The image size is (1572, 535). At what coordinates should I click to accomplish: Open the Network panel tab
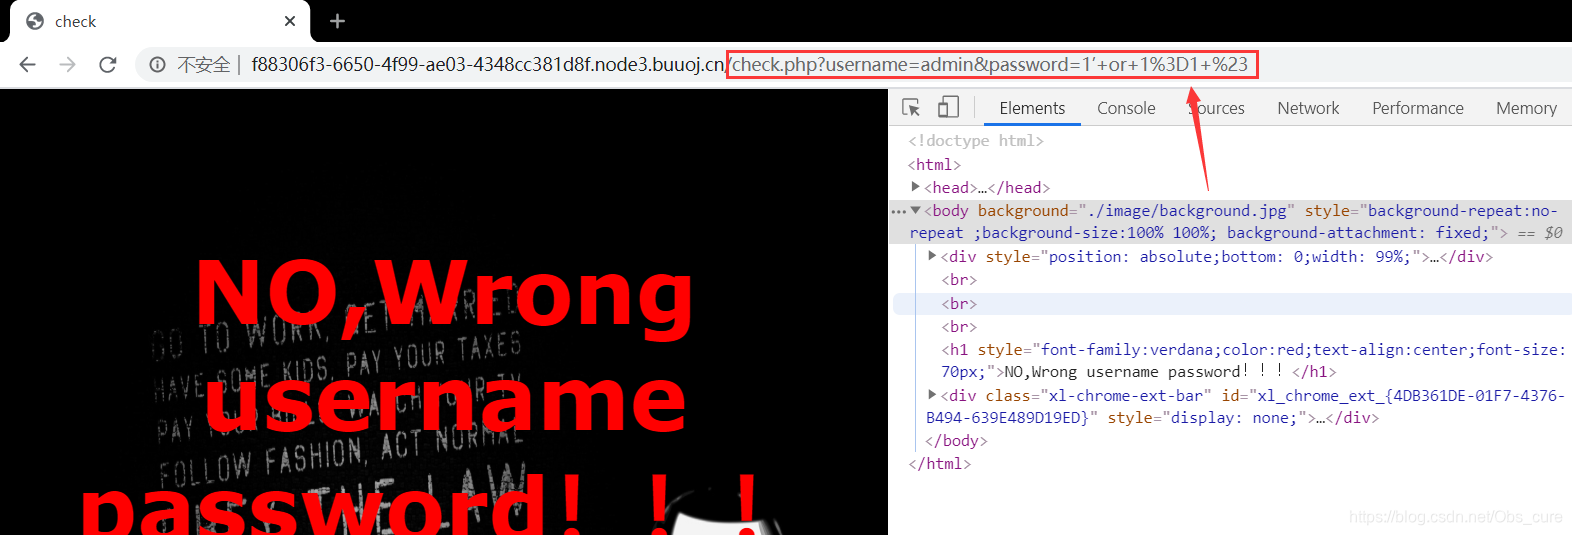pyautogui.click(x=1307, y=108)
